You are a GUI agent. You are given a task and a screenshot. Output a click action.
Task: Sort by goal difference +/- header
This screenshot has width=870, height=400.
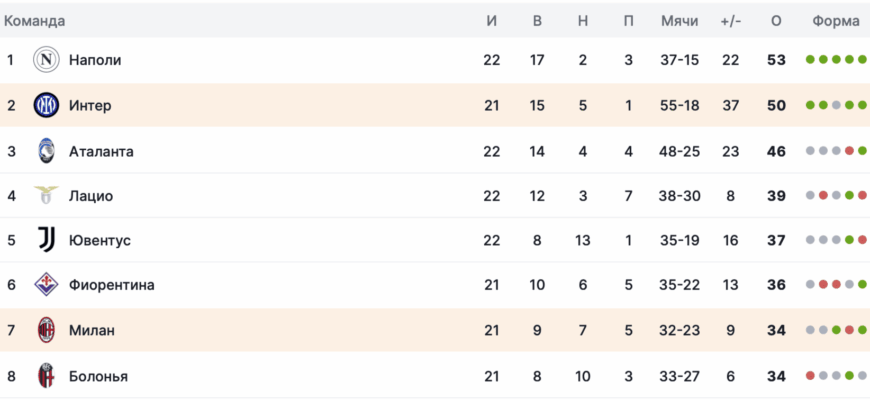pyautogui.click(x=730, y=21)
